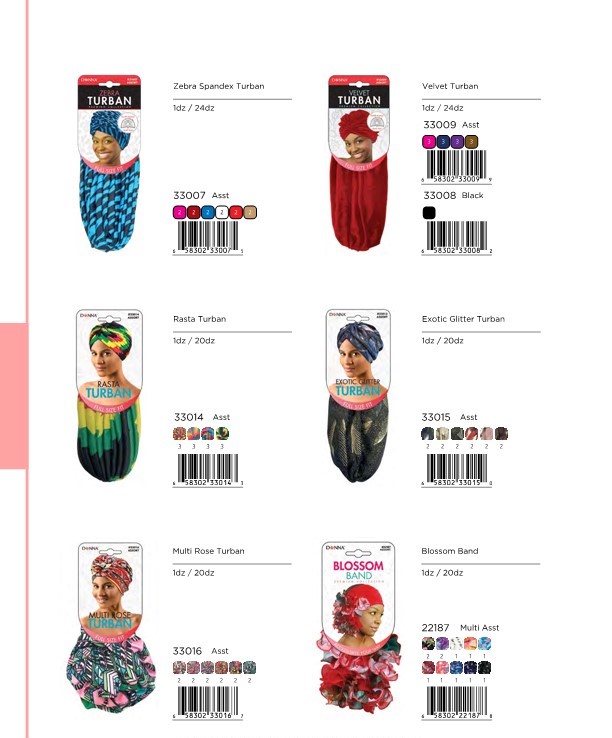Click the Blossom Band title text
The height and width of the screenshot is (738, 612).
pyautogui.click(x=450, y=551)
